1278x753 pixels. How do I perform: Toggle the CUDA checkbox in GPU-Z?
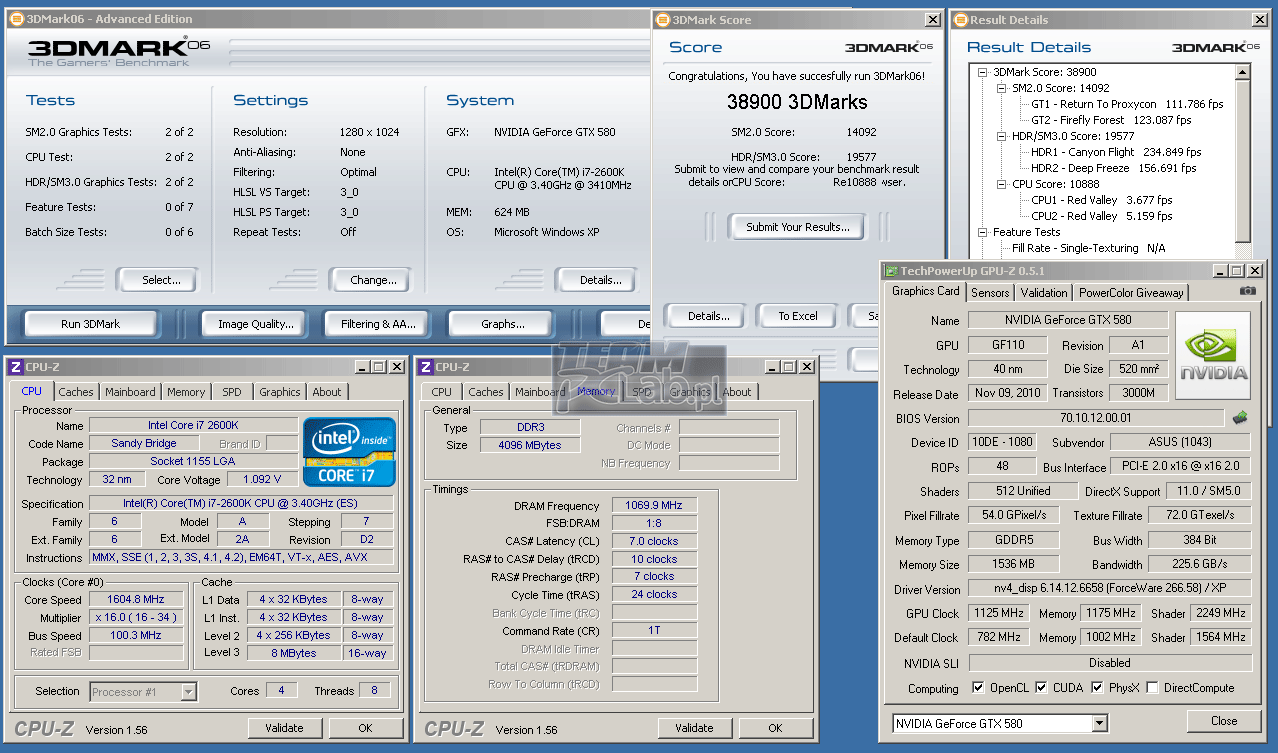[x=1041, y=688]
